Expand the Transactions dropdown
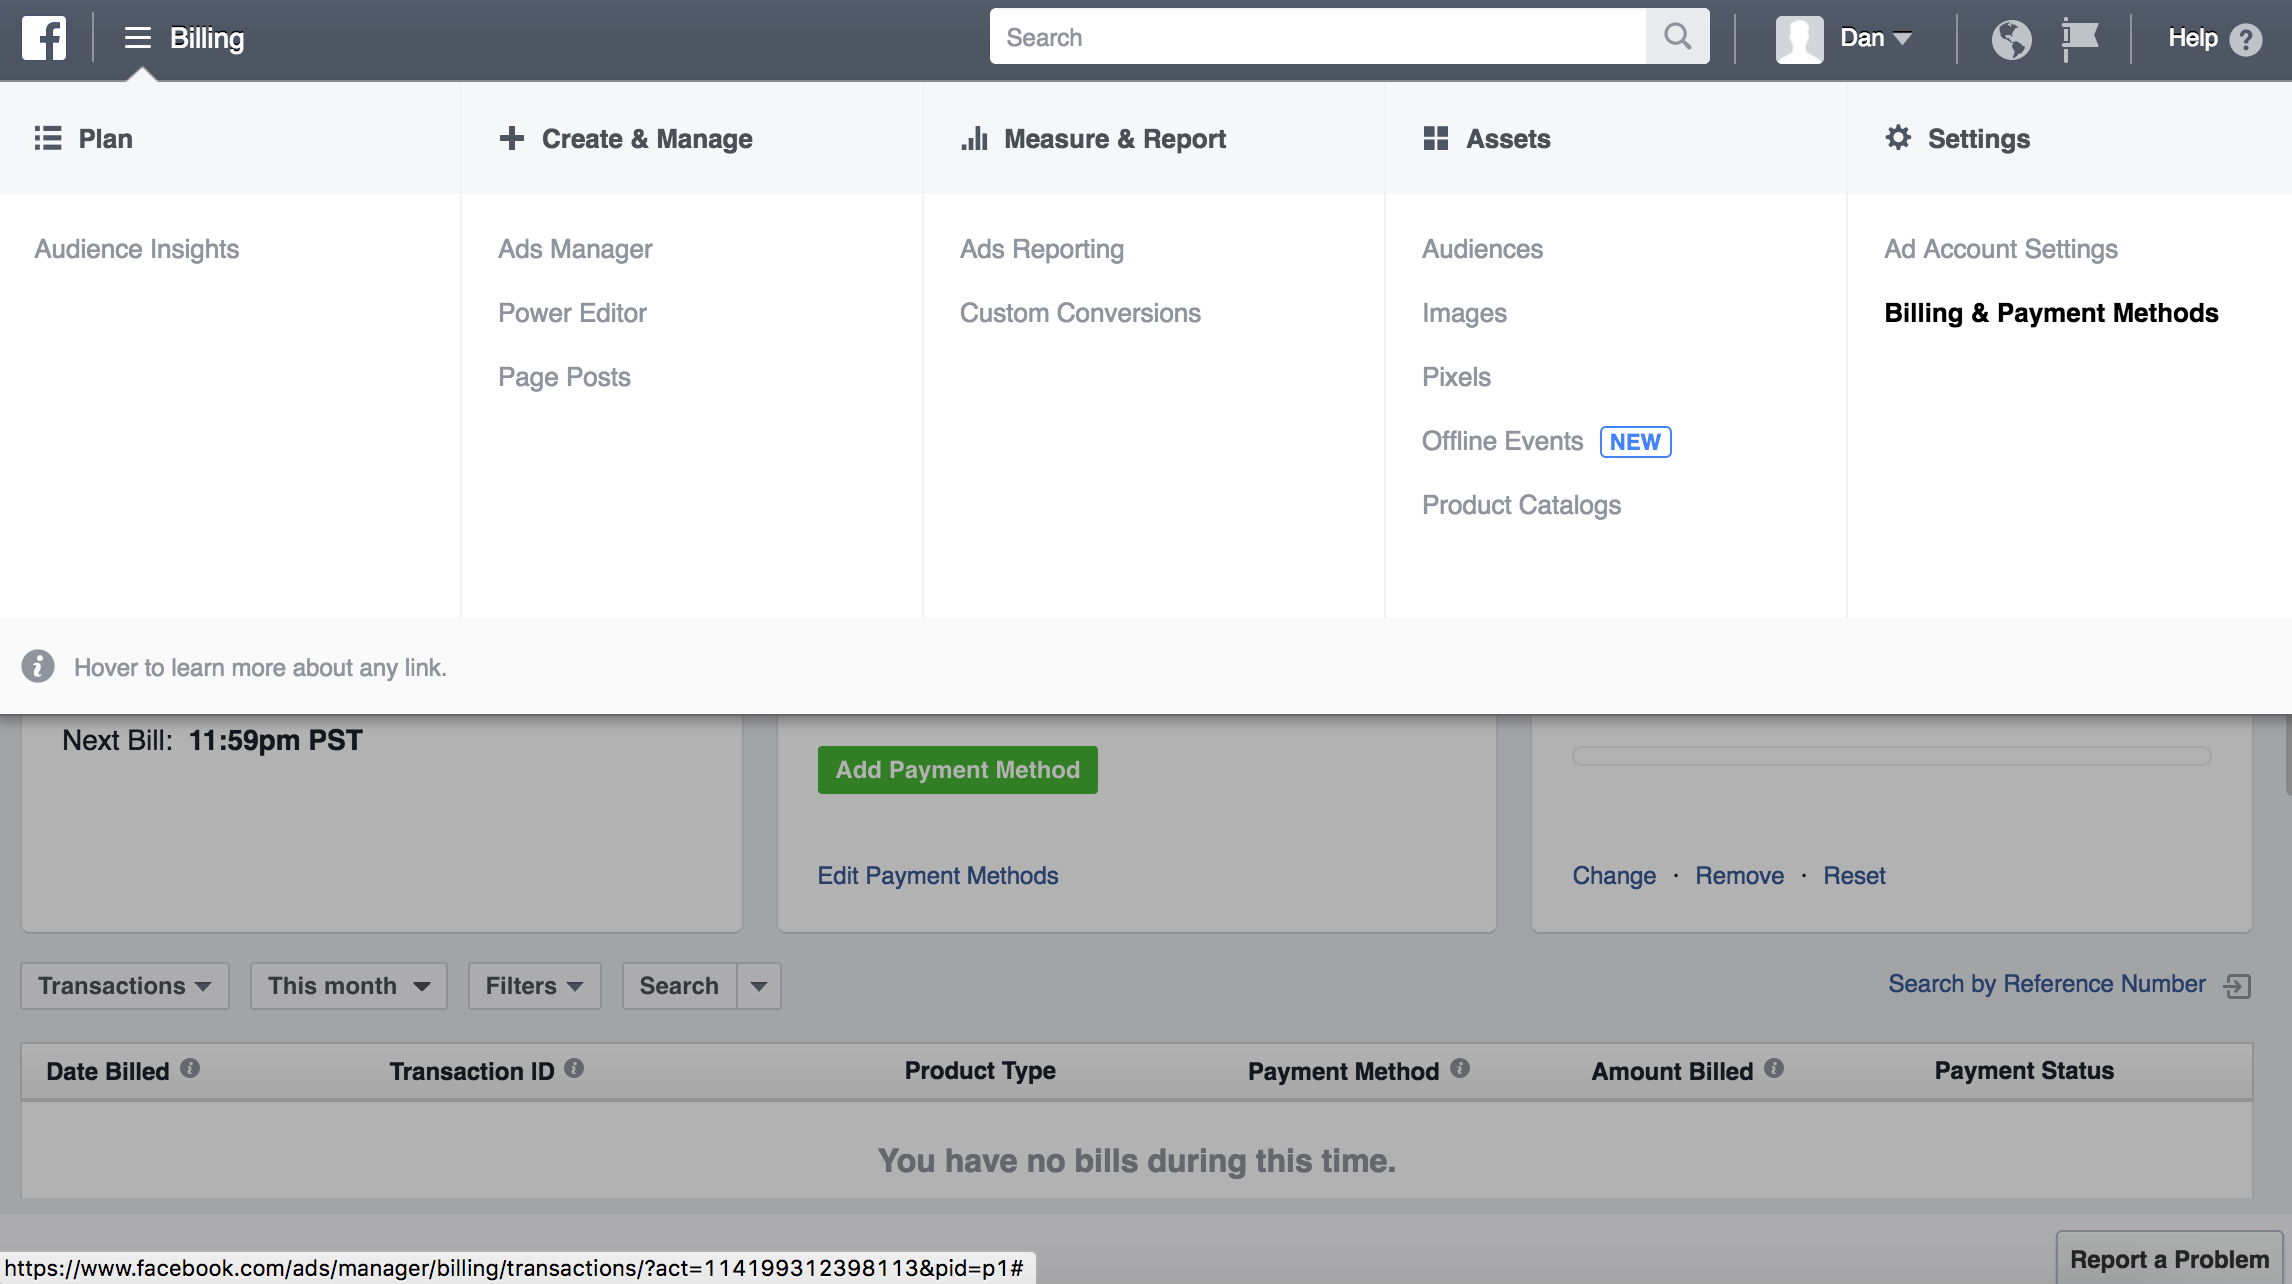The image size is (2292, 1284). pos(124,986)
